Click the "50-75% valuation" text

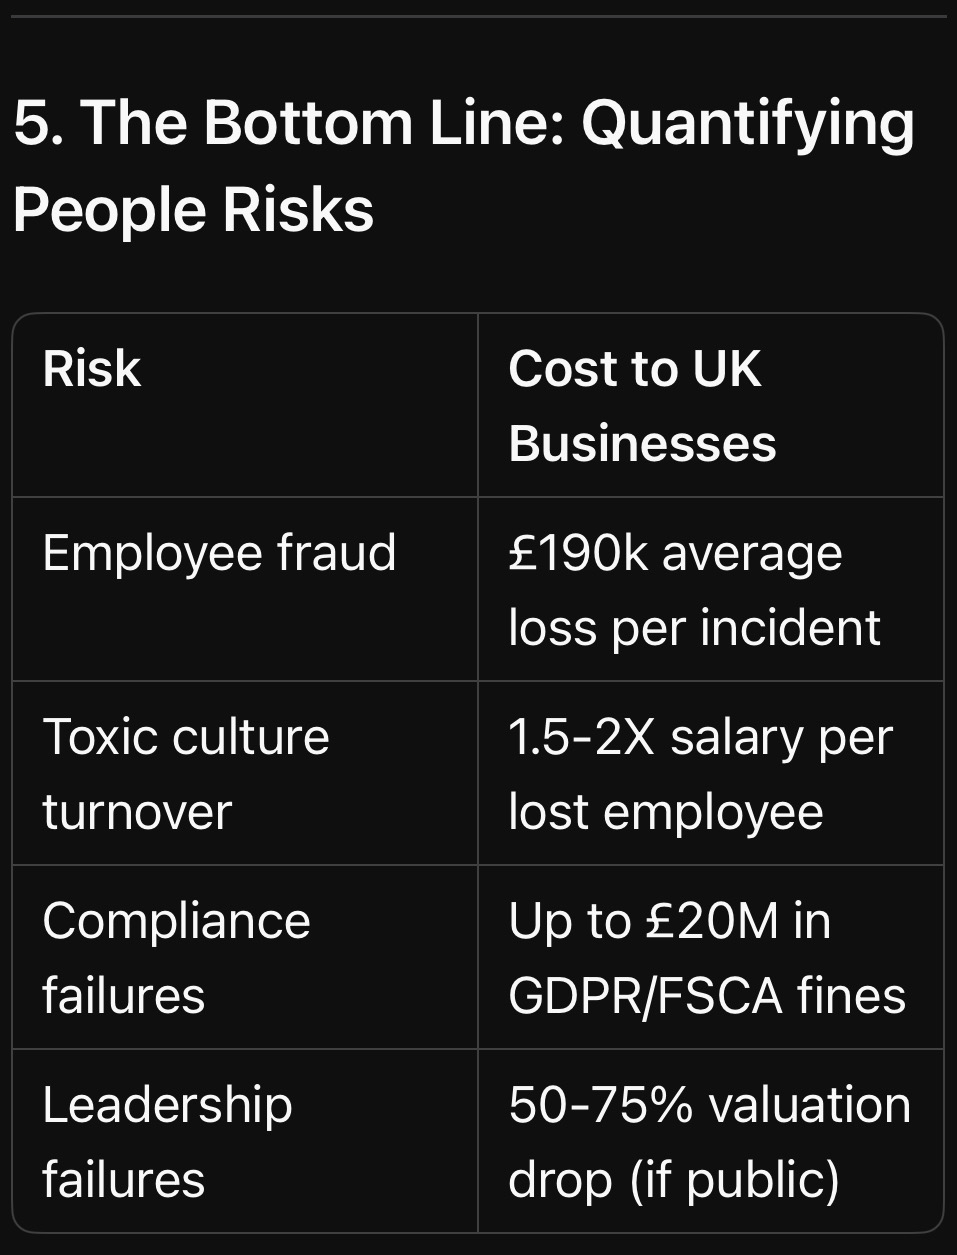709,1104
